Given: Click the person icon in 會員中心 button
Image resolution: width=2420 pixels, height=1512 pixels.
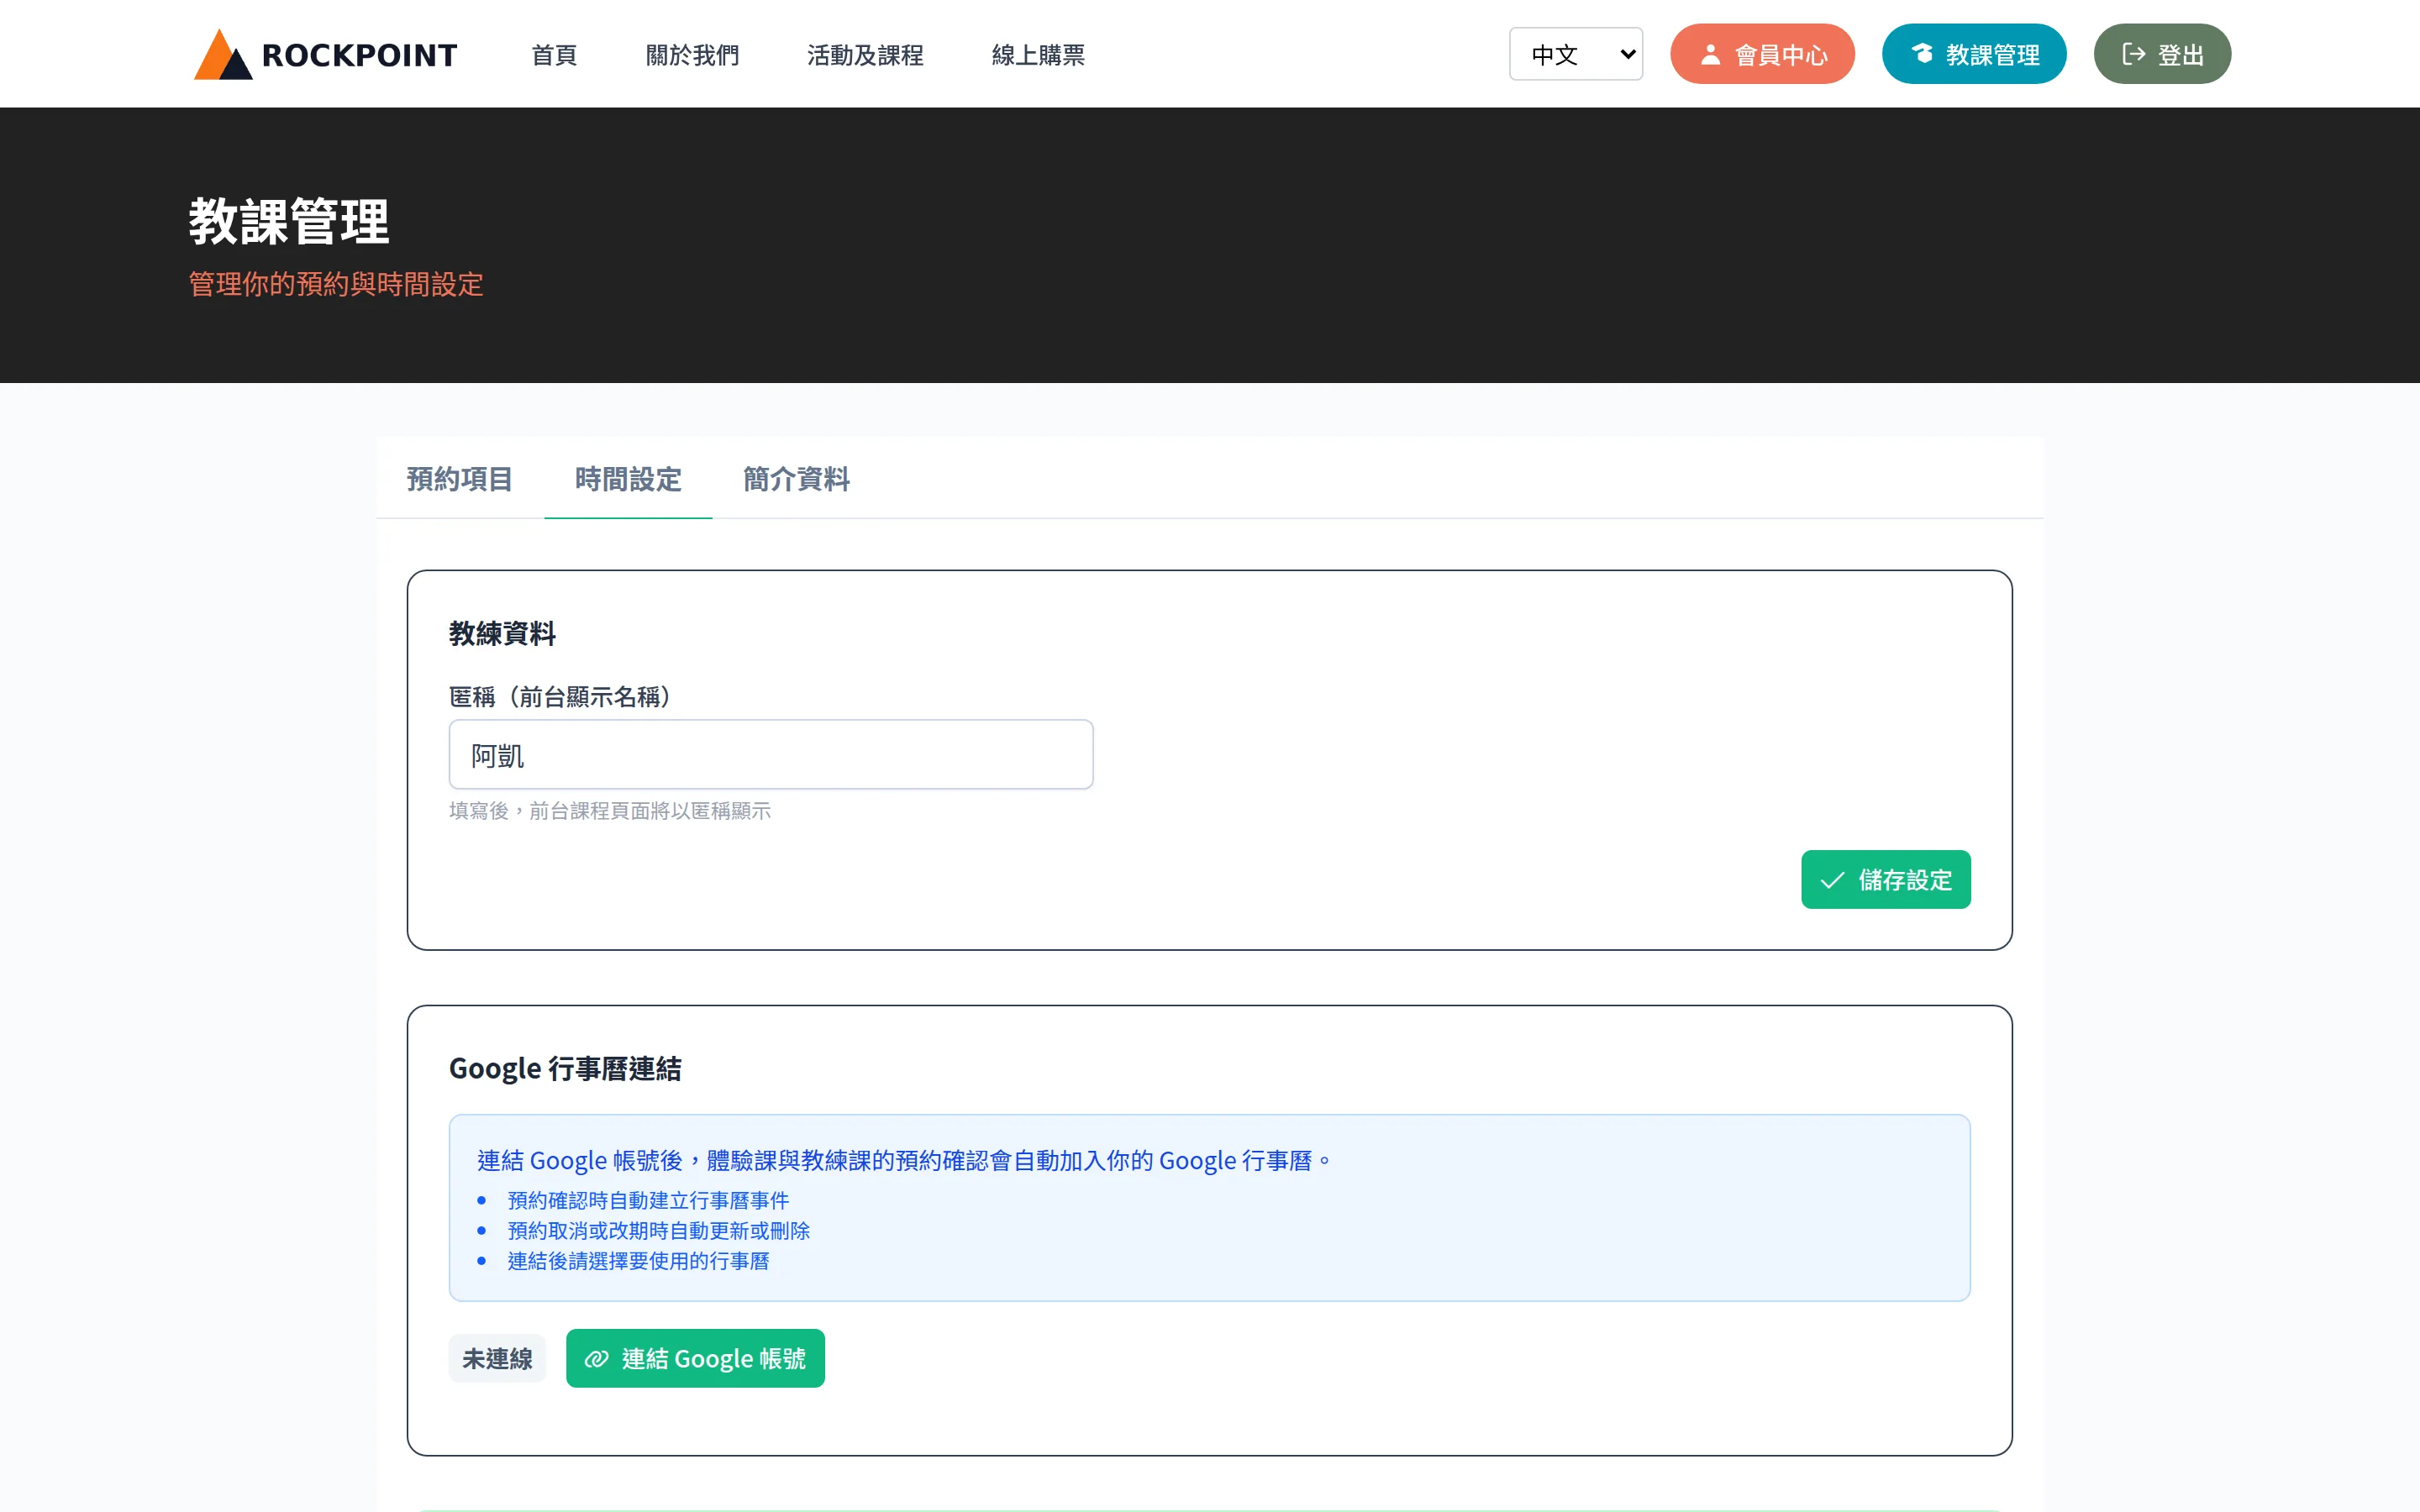Looking at the screenshot, I should click(x=1710, y=54).
